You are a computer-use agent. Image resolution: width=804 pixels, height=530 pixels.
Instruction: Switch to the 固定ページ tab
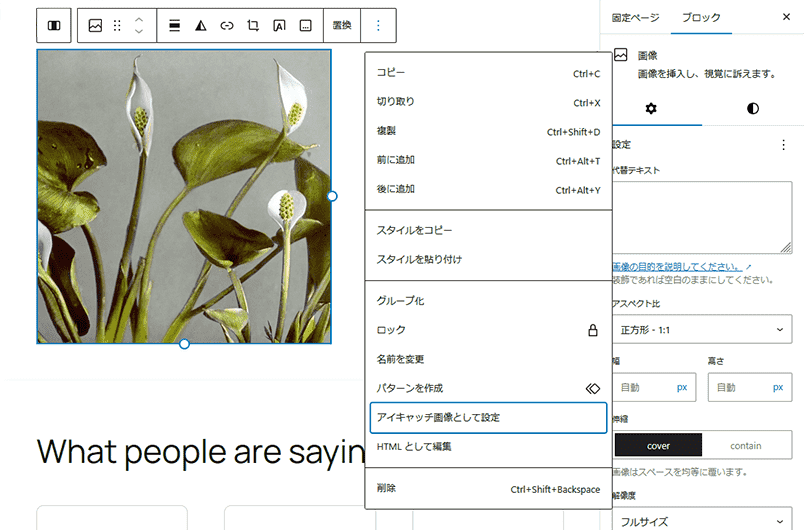tap(636, 18)
